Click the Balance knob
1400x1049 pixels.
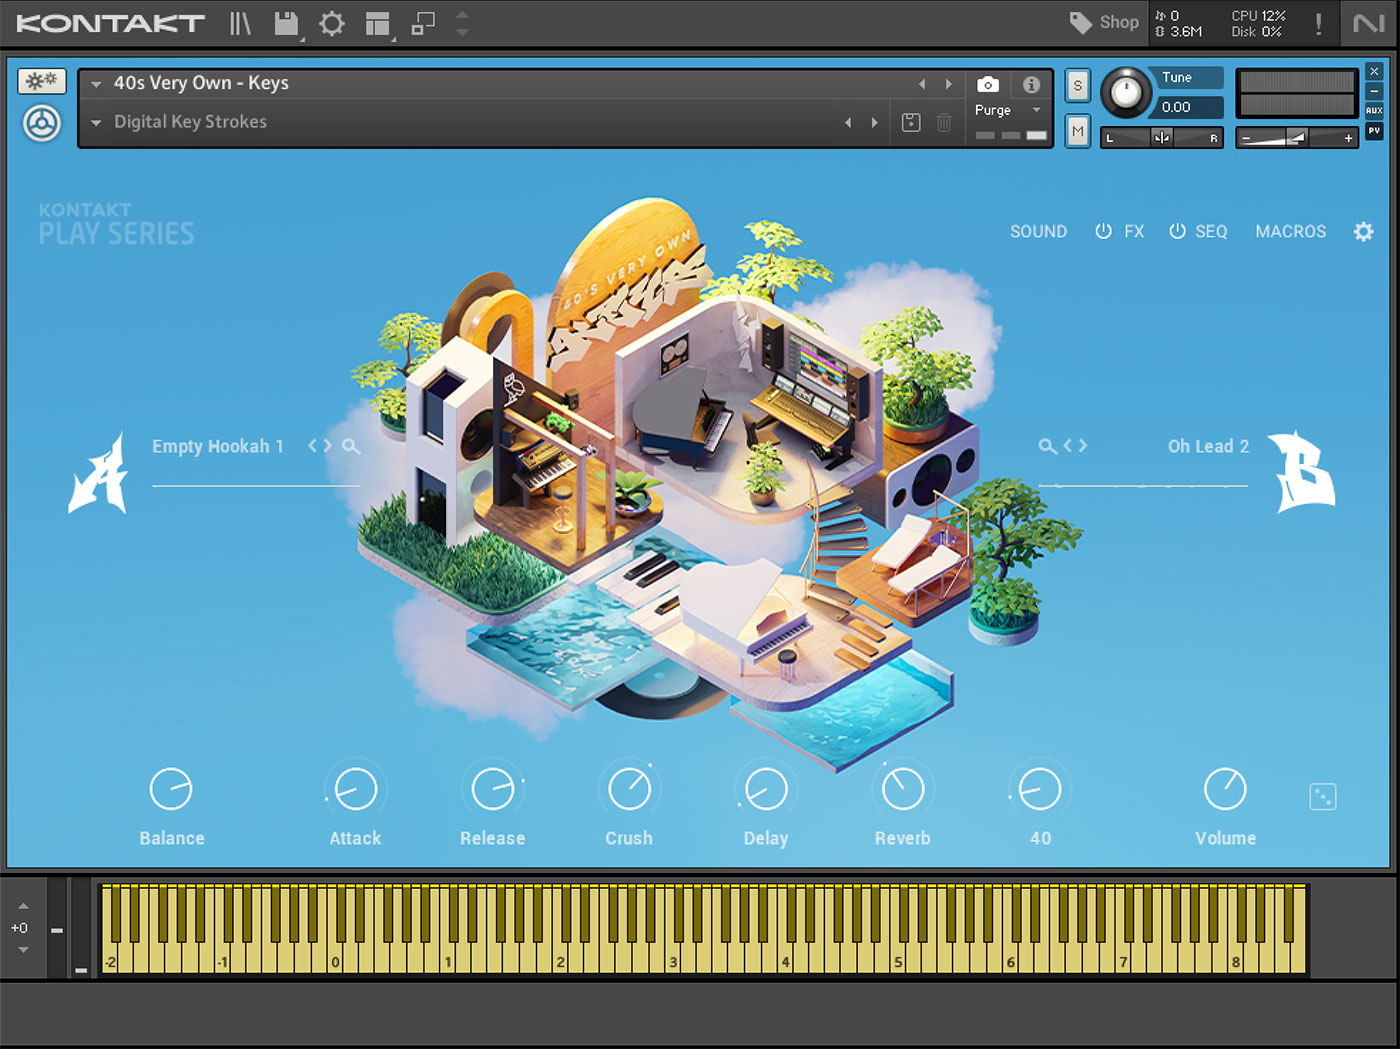click(171, 789)
